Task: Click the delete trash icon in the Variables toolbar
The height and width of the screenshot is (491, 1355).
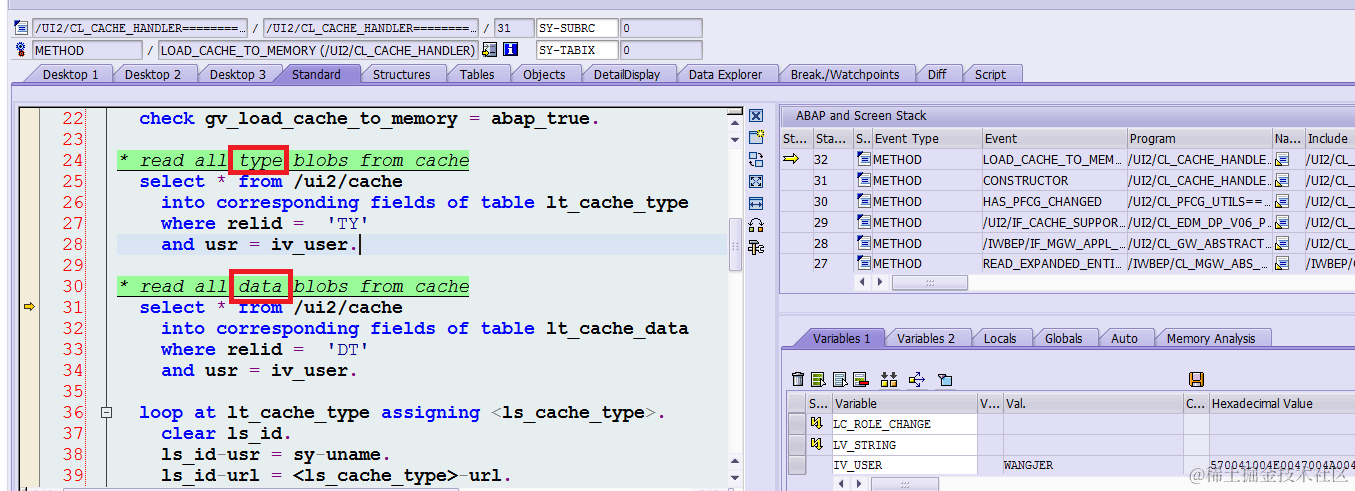Action: (x=797, y=379)
